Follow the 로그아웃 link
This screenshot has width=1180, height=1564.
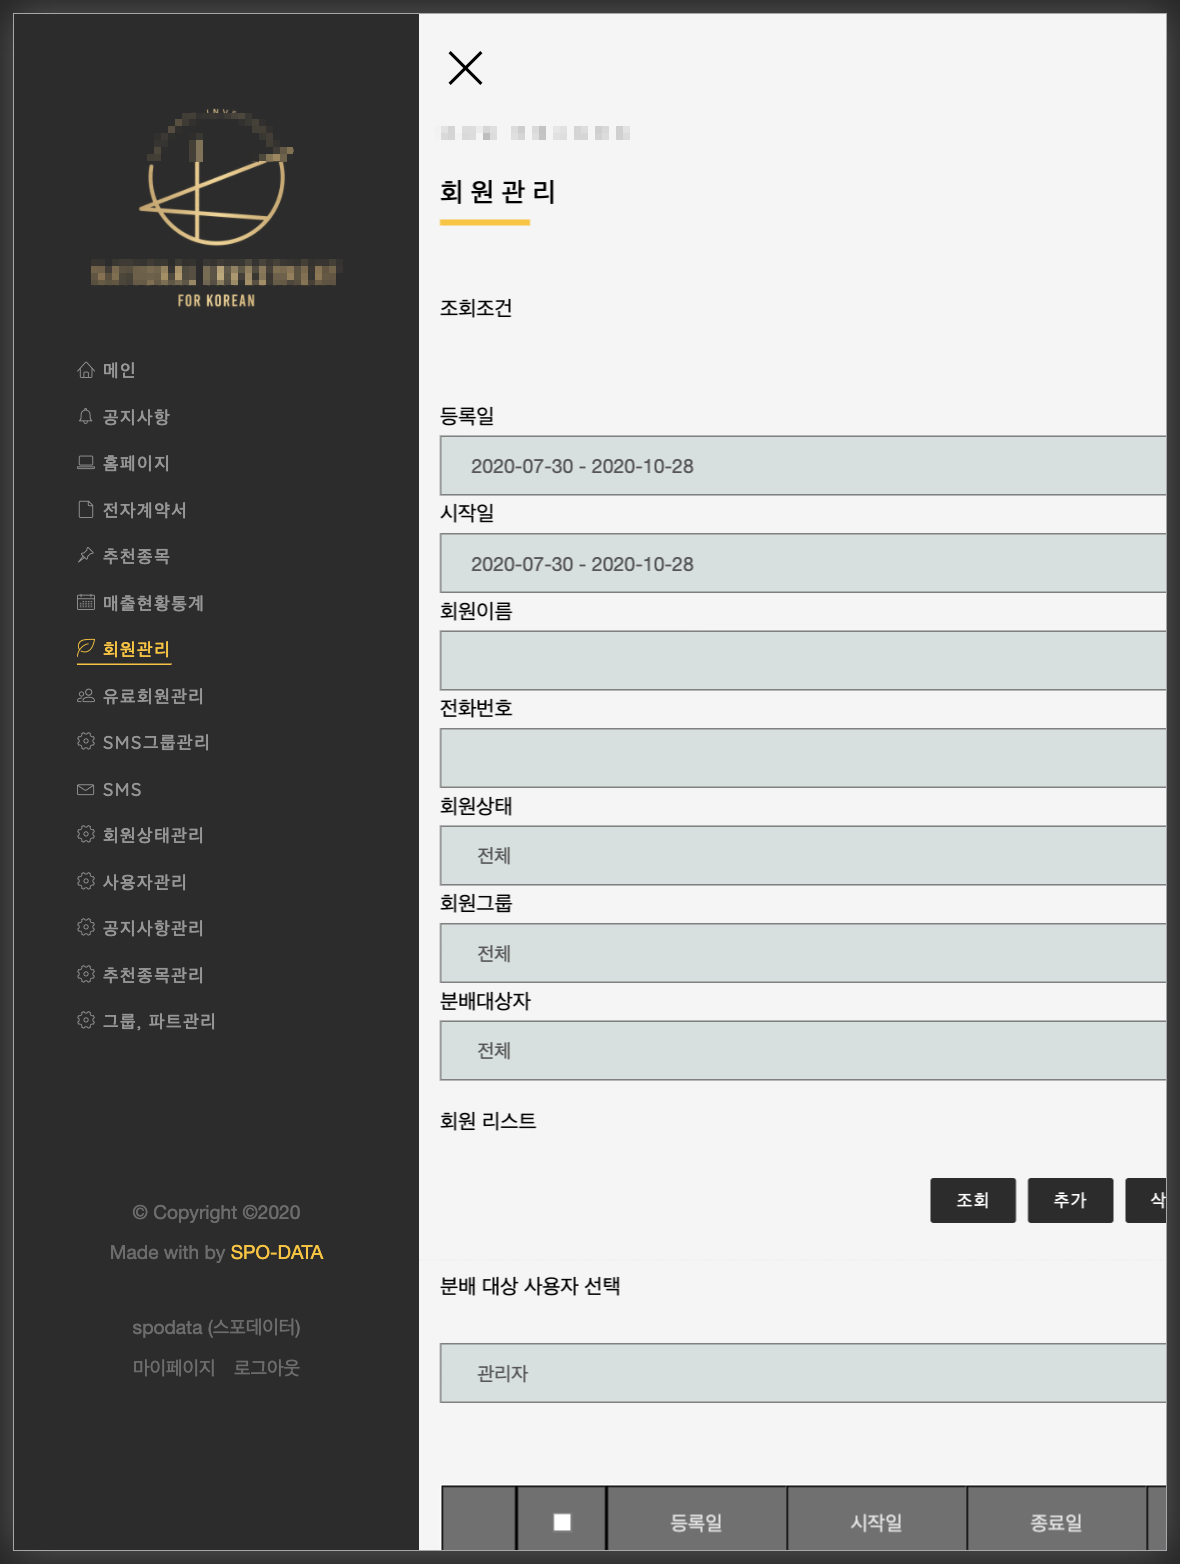267,1367
